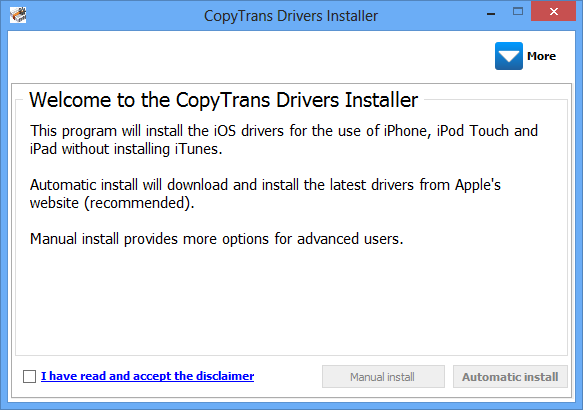Close the CopyTrans Drivers Installer window

coord(553,12)
